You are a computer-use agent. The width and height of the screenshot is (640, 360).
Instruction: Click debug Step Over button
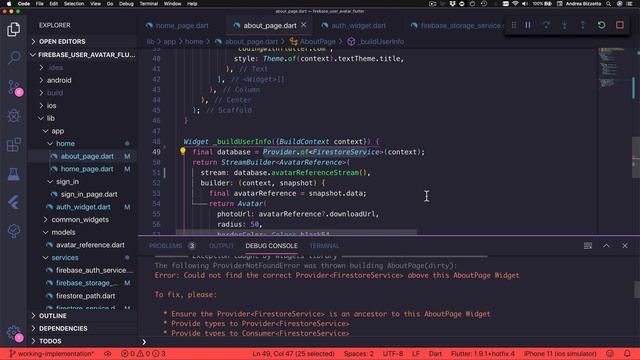[x=546, y=25]
